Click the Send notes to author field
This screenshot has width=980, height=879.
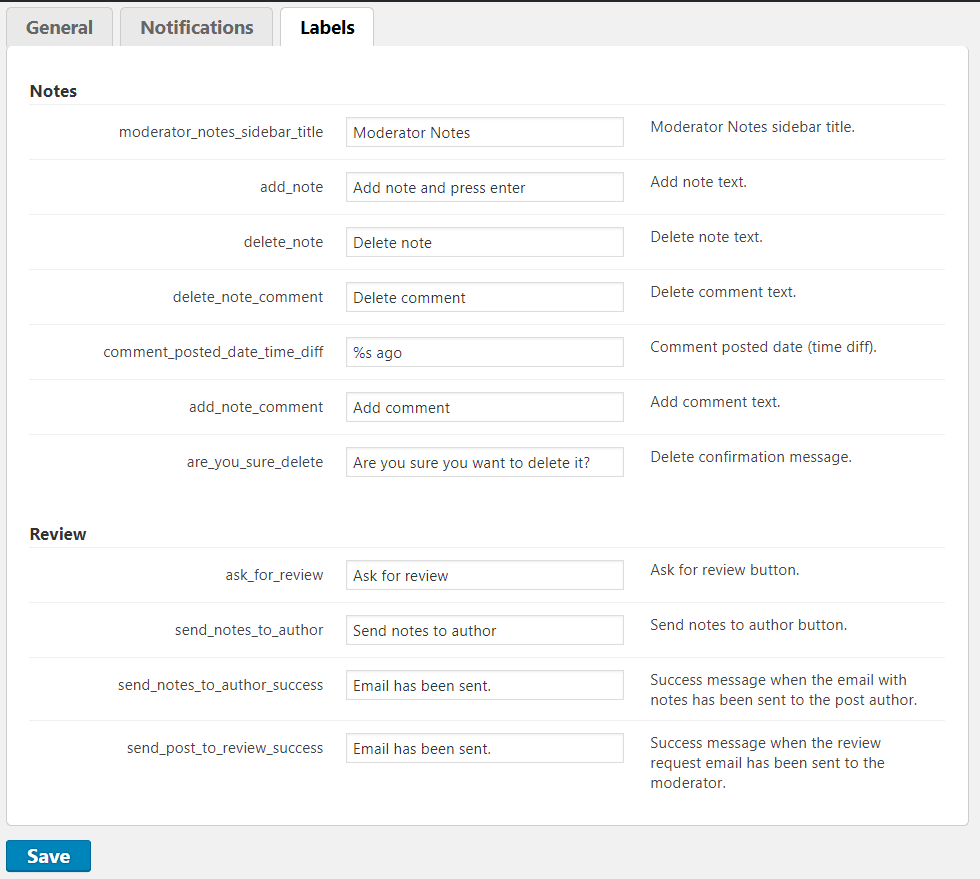[x=484, y=630]
